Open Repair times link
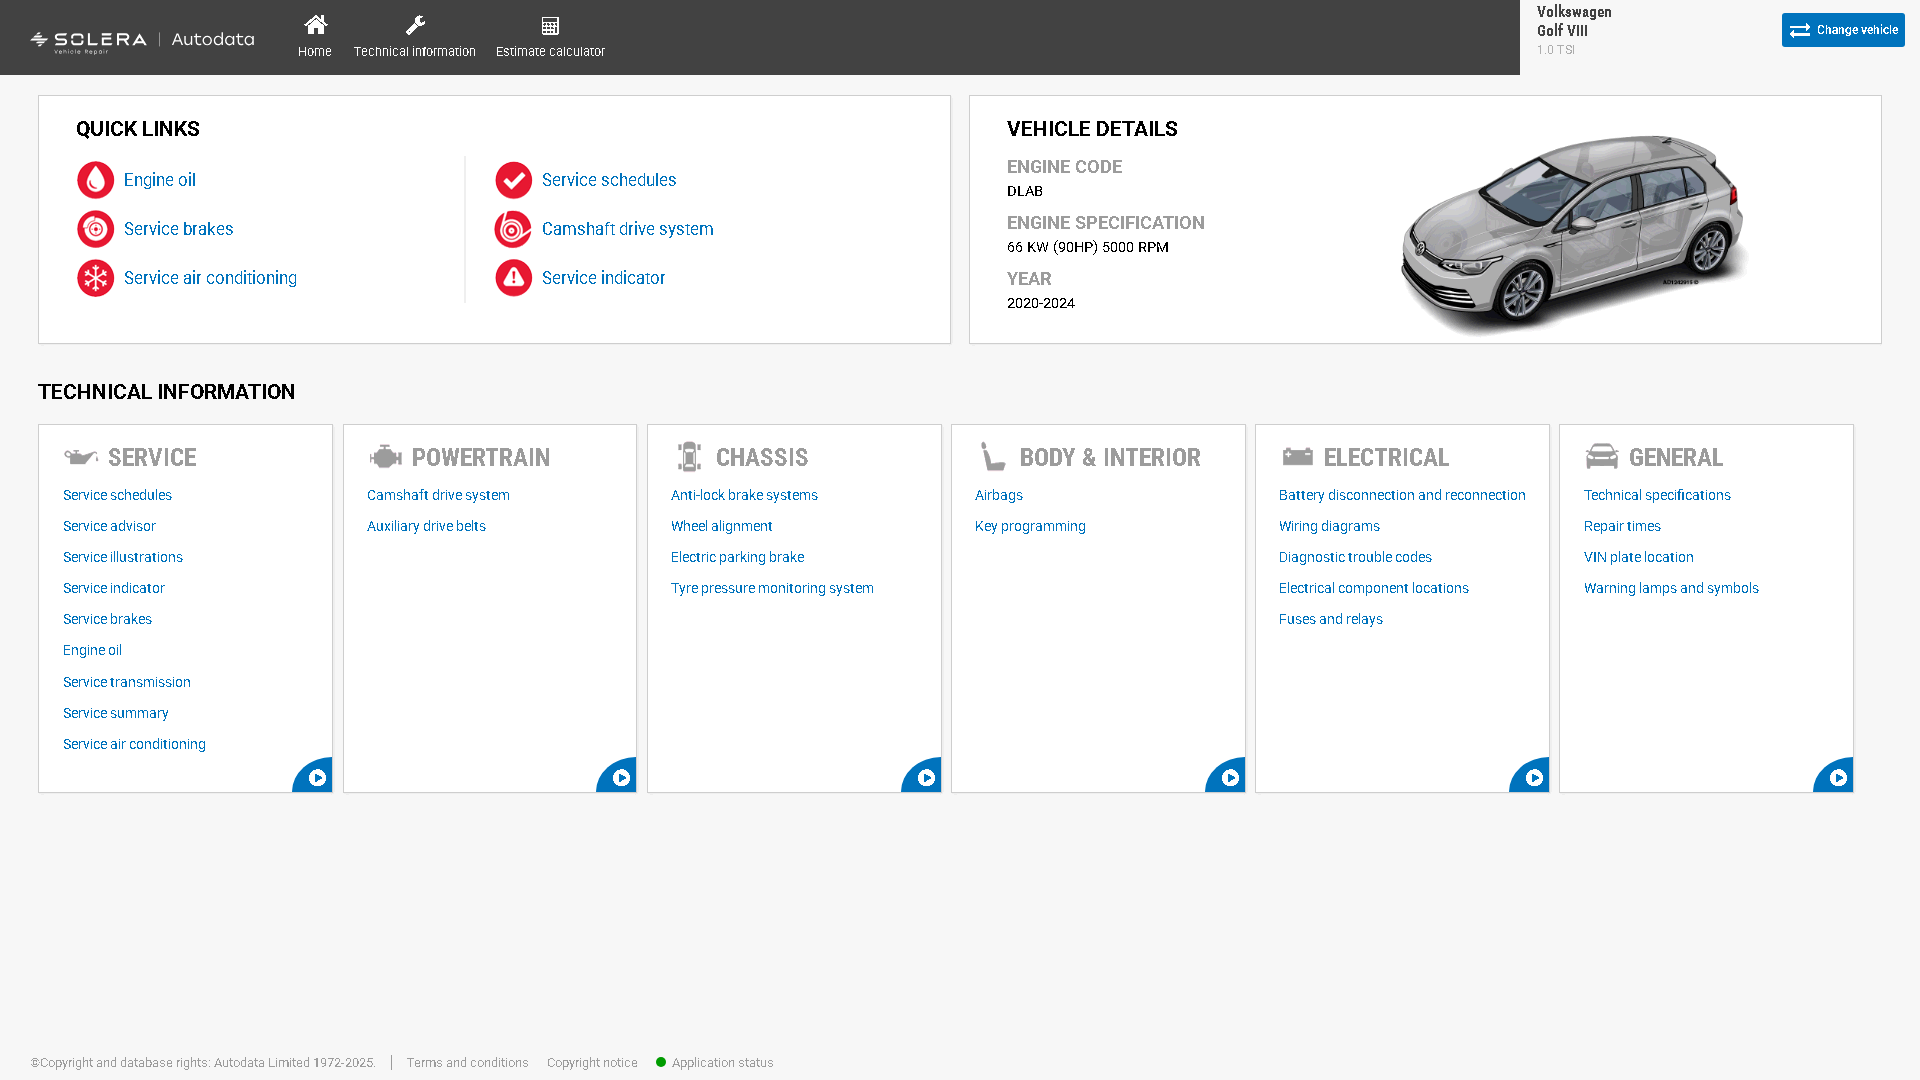Screen dimensions: 1920x1080 tap(1623, 526)
